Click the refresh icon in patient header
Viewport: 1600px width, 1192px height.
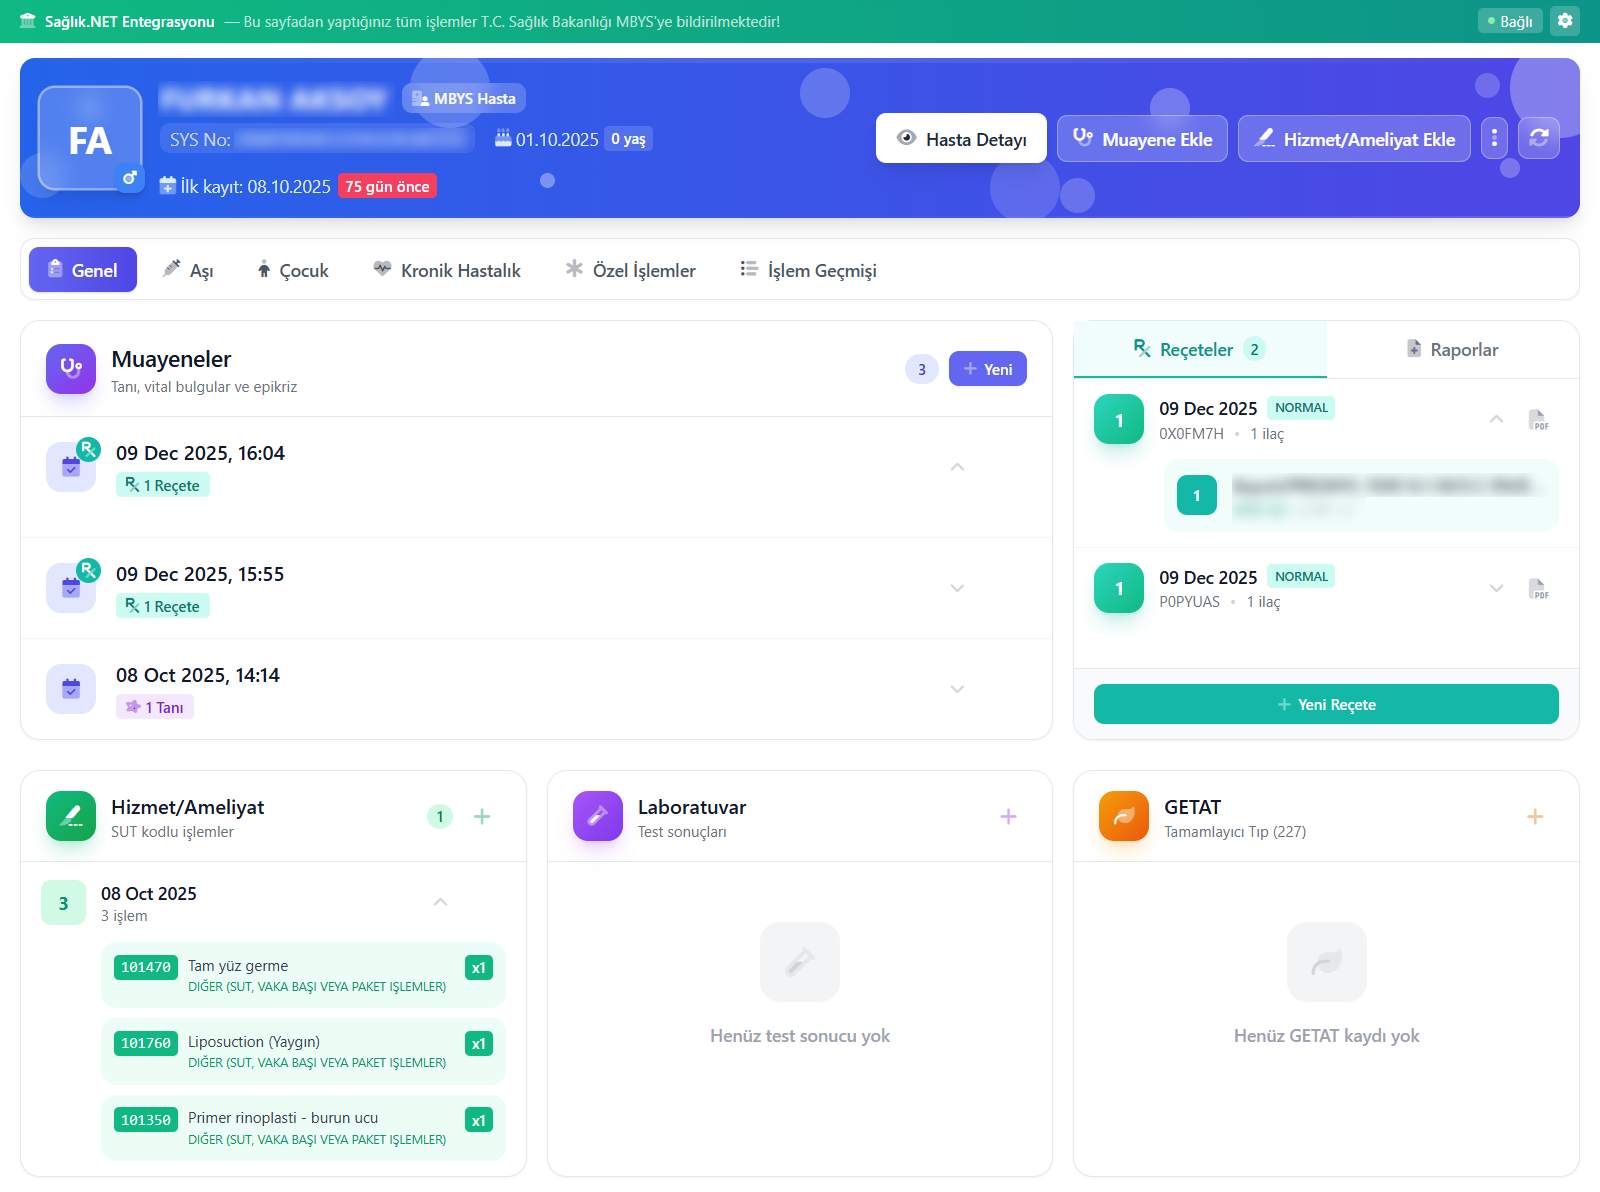1539,138
